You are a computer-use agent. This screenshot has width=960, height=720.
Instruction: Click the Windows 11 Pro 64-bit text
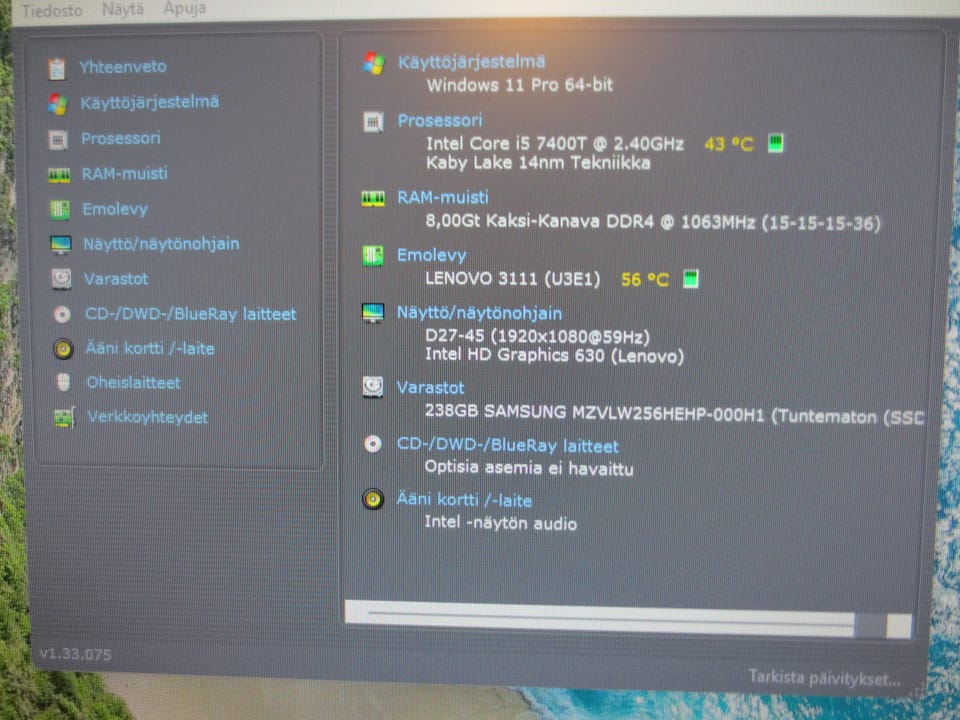point(520,84)
